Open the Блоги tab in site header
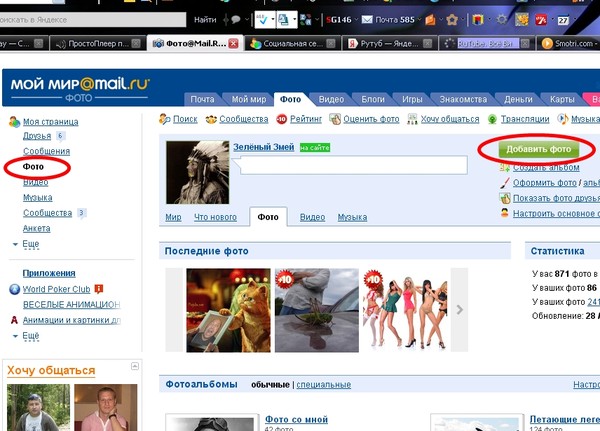This screenshot has height=431, width=600. pyautogui.click(x=373, y=100)
